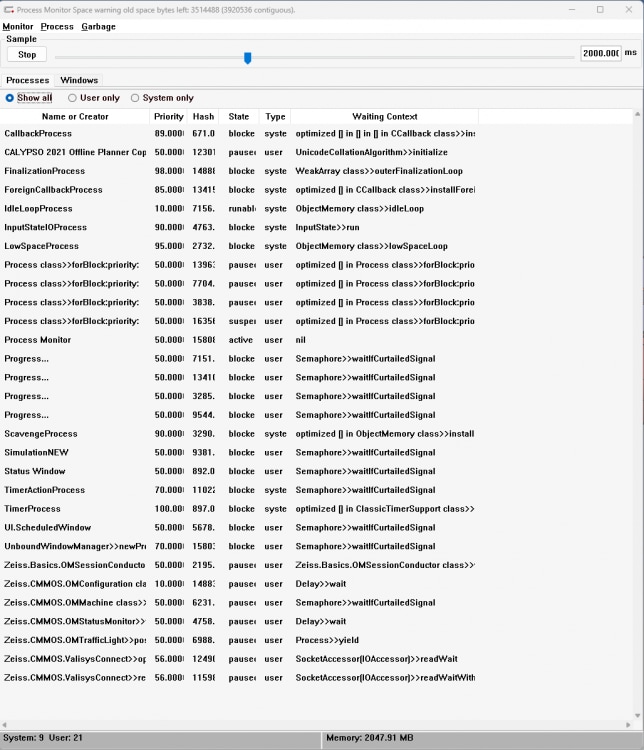Image resolution: width=644 pixels, height=750 pixels.
Task: Minimize the Process Monitor window
Action: pyautogui.click(x=572, y=10)
